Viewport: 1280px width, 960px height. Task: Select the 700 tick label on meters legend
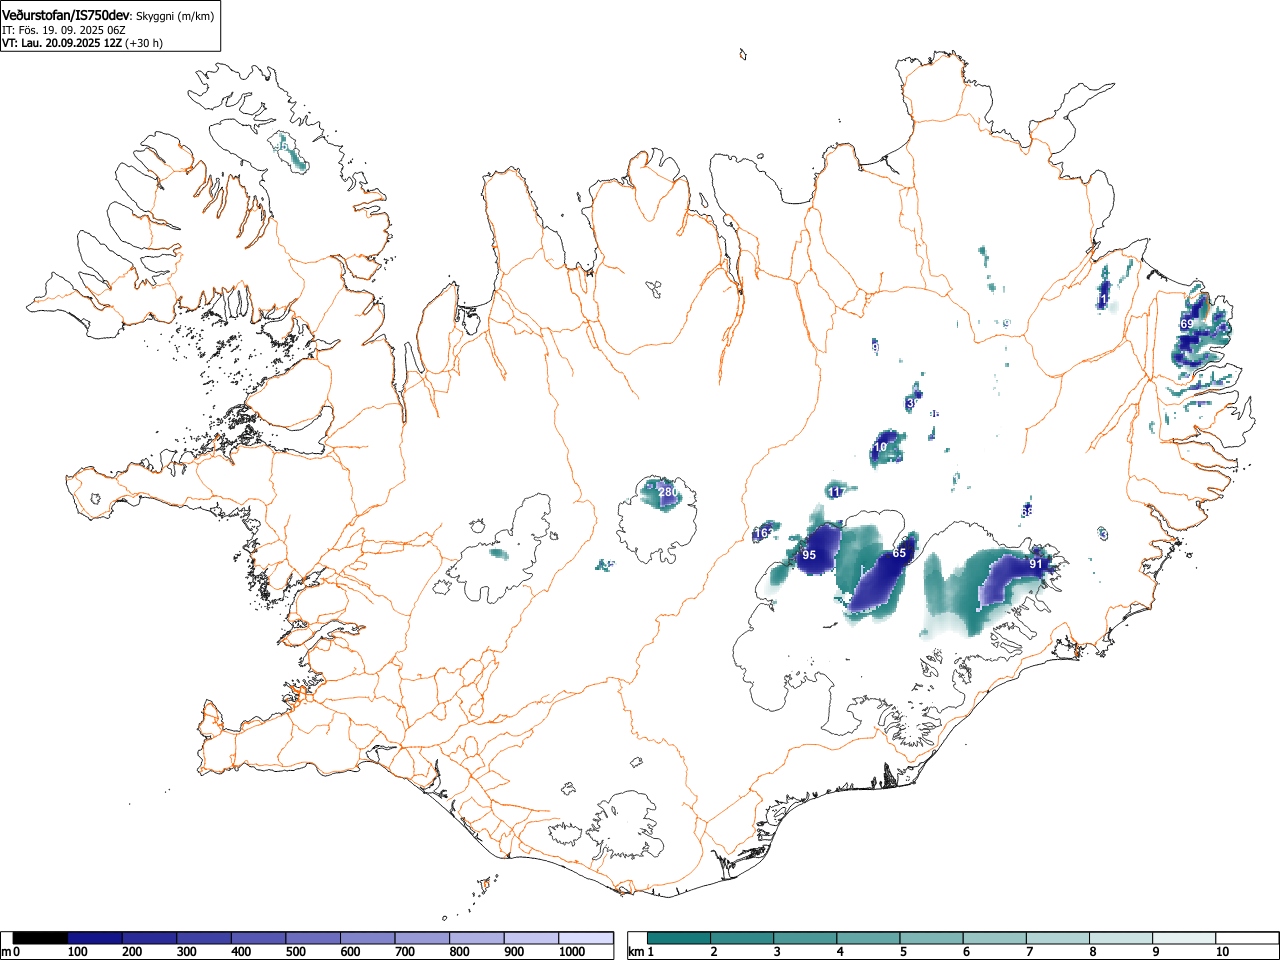pos(404,952)
